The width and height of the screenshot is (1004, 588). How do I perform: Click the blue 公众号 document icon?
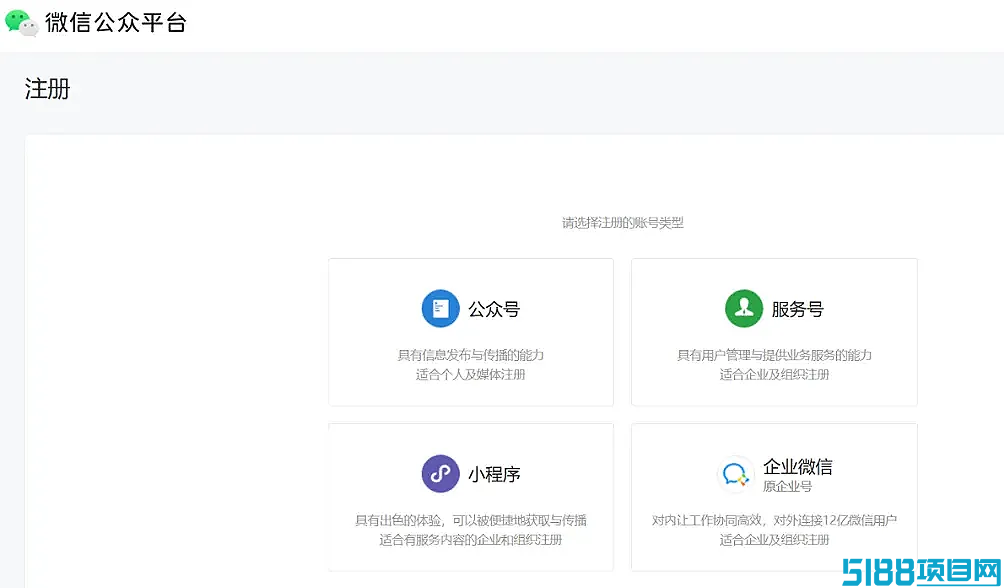(441, 309)
